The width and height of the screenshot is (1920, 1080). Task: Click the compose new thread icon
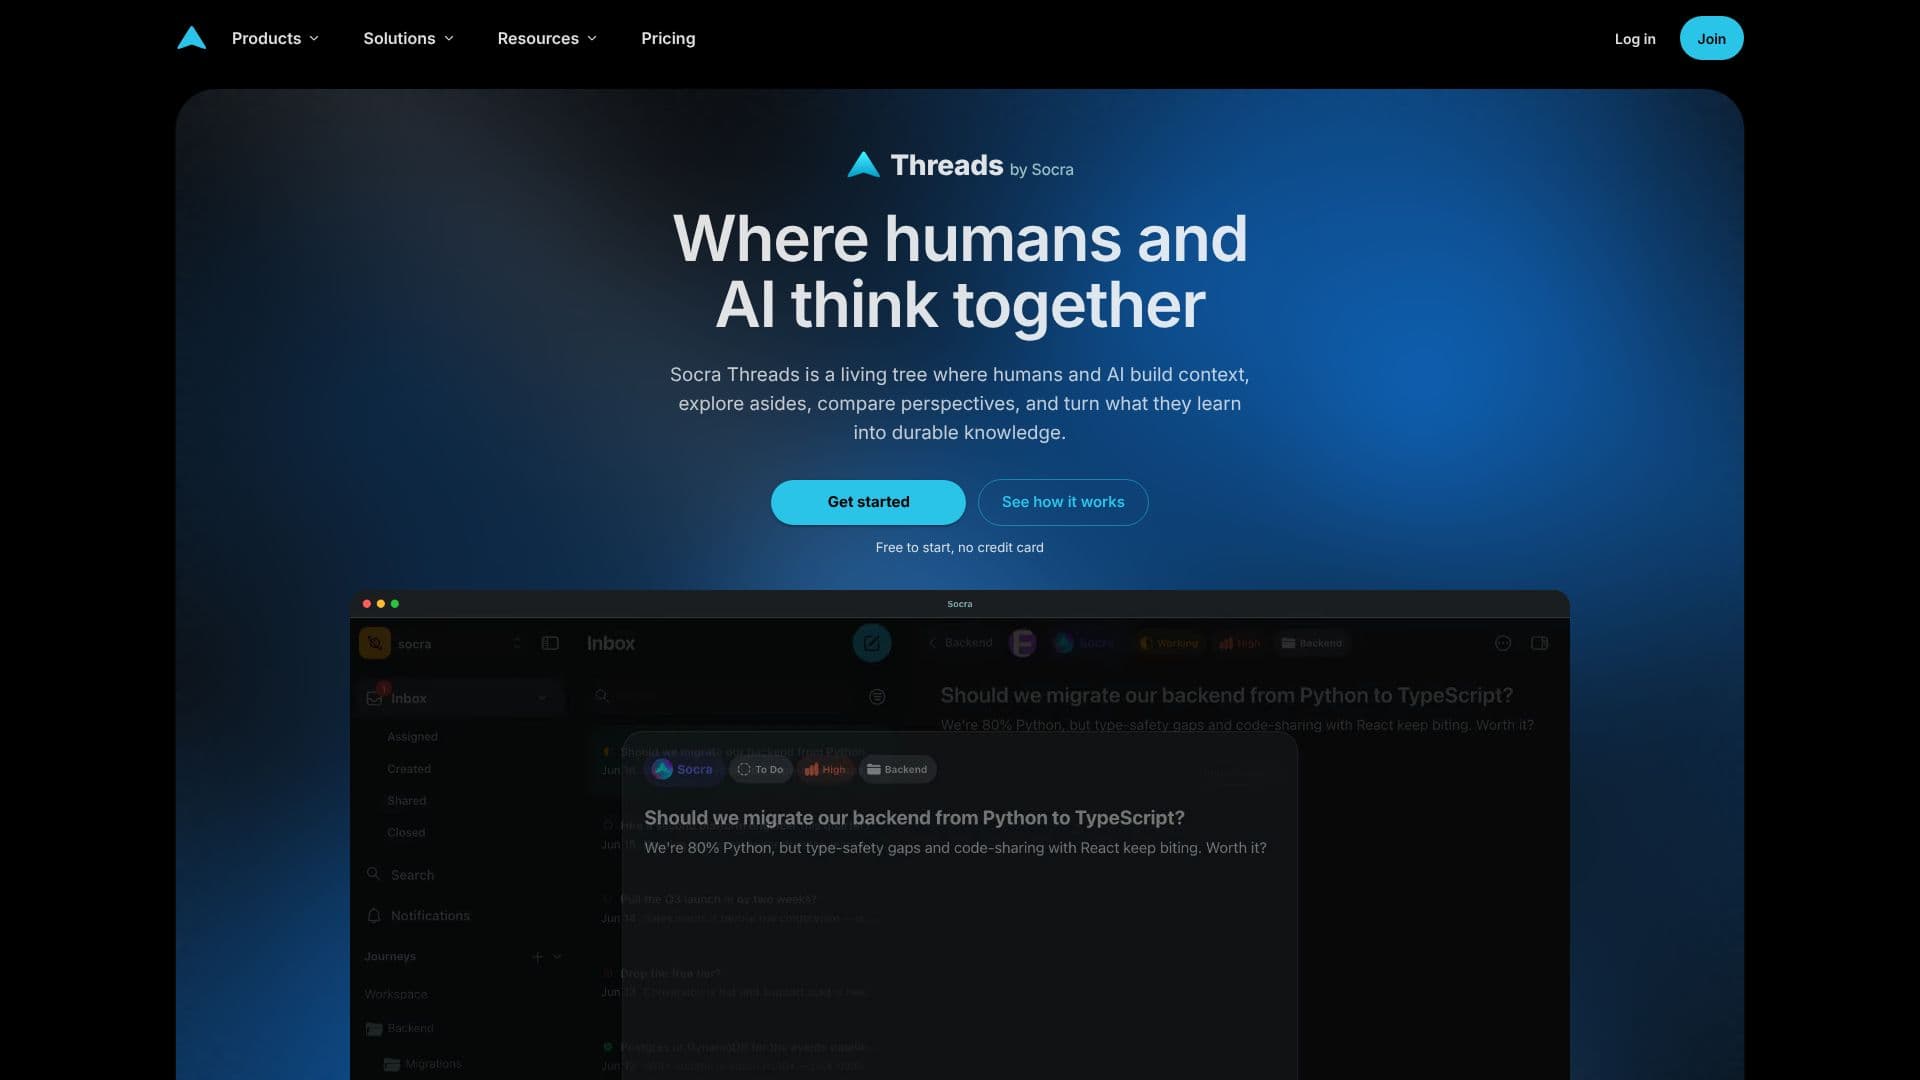tap(872, 643)
